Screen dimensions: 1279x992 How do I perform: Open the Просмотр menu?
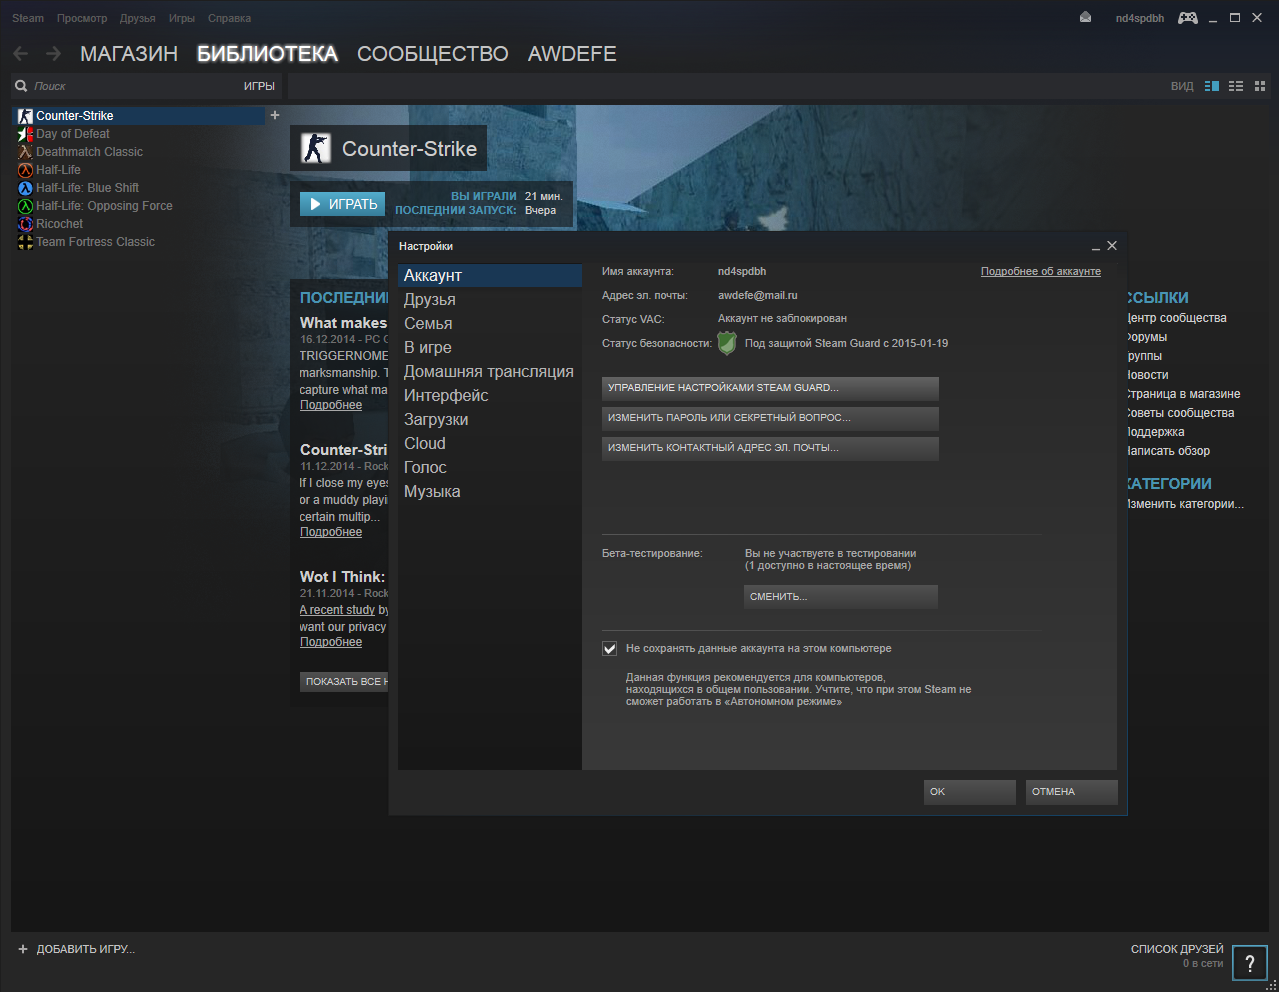(x=82, y=18)
